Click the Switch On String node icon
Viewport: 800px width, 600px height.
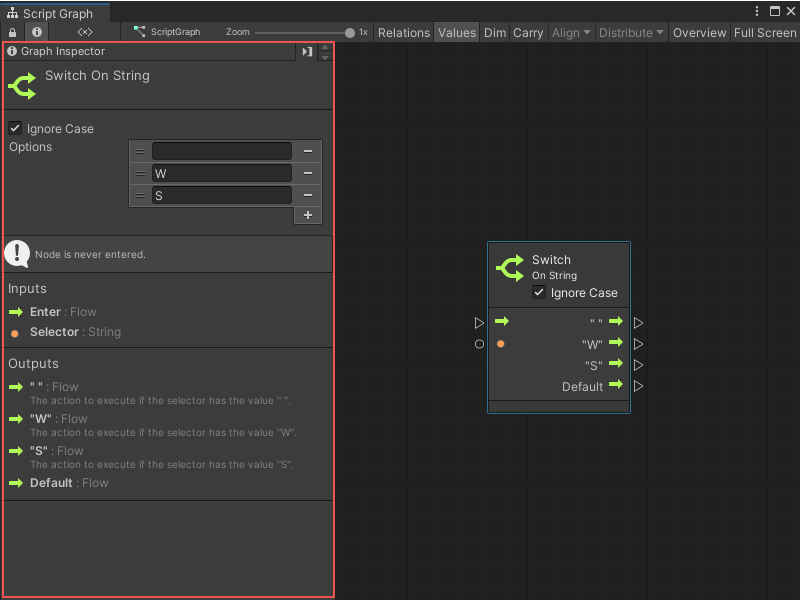(x=22, y=86)
